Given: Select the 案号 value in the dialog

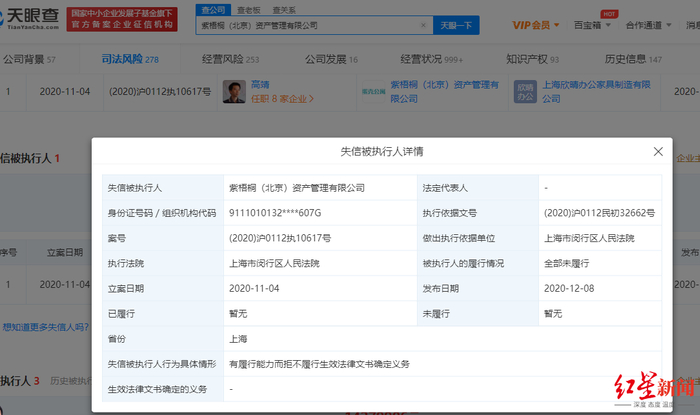Looking at the screenshot, I should tap(280, 238).
